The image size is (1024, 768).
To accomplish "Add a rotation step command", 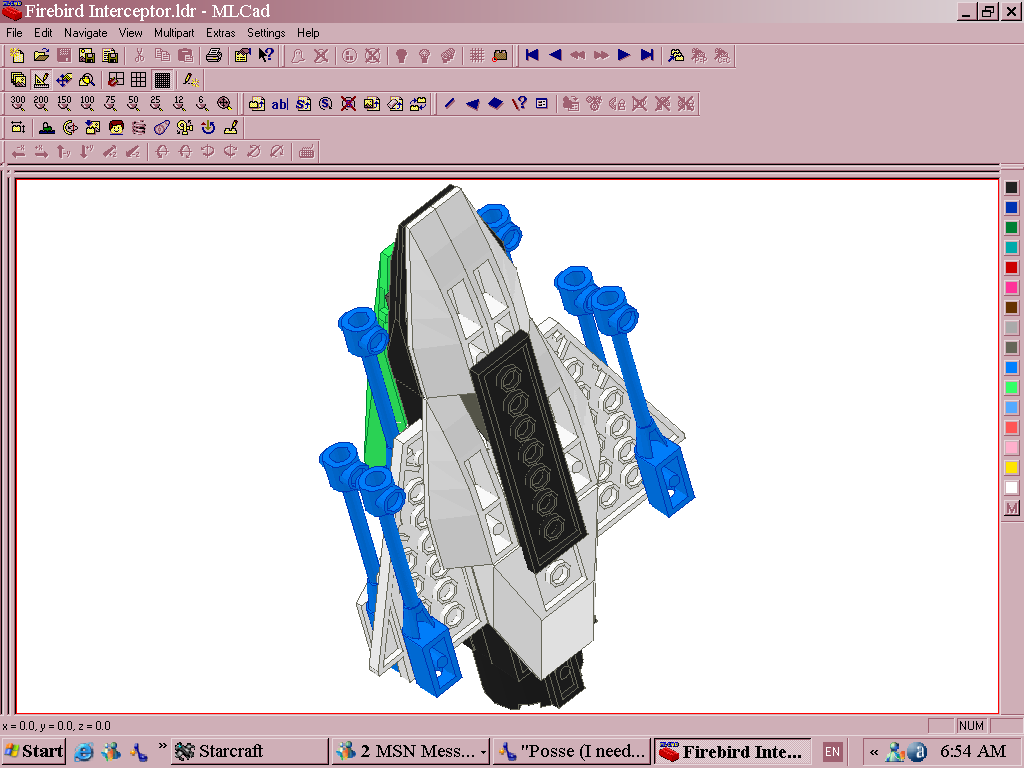I will pos(326,103).
